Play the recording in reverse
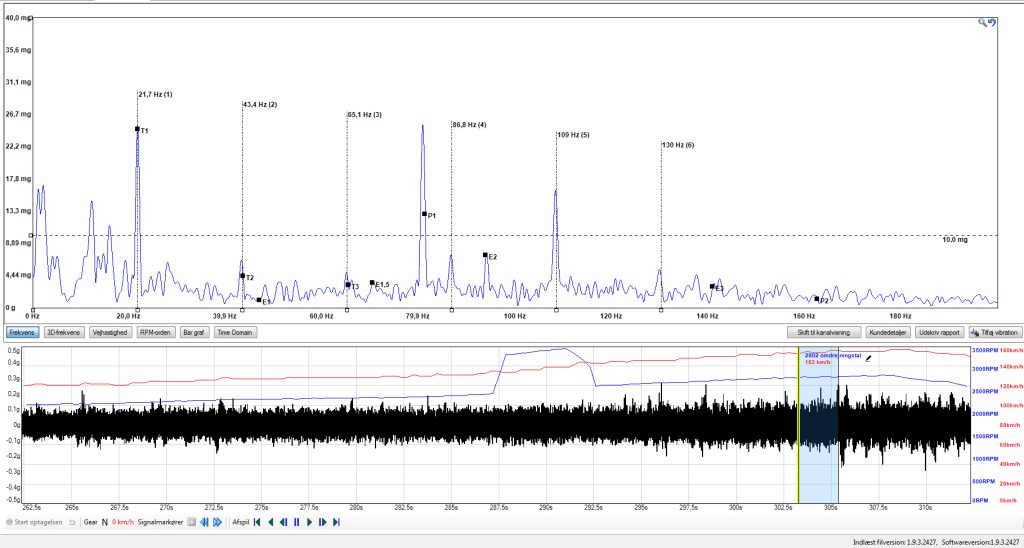The height and width of the screenshot is (548, 1024). tap(271, 523)
